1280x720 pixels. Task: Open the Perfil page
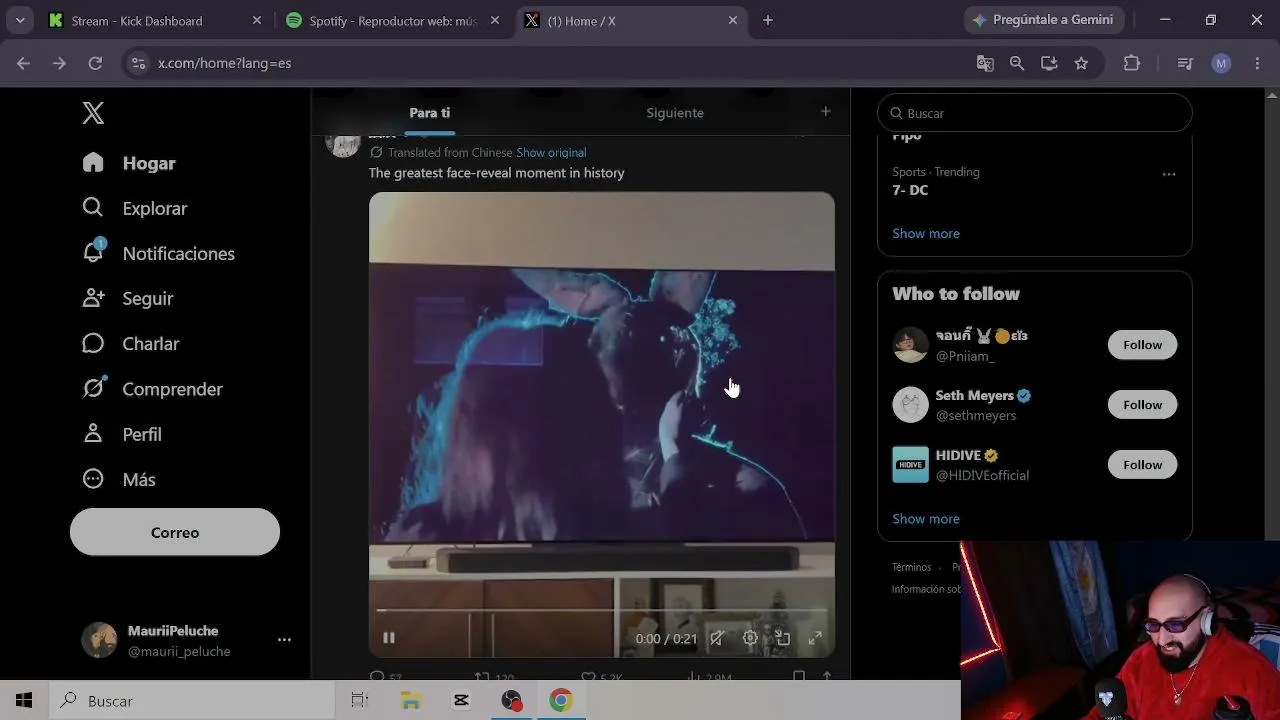pyautogui.click(x=122, y=434)
